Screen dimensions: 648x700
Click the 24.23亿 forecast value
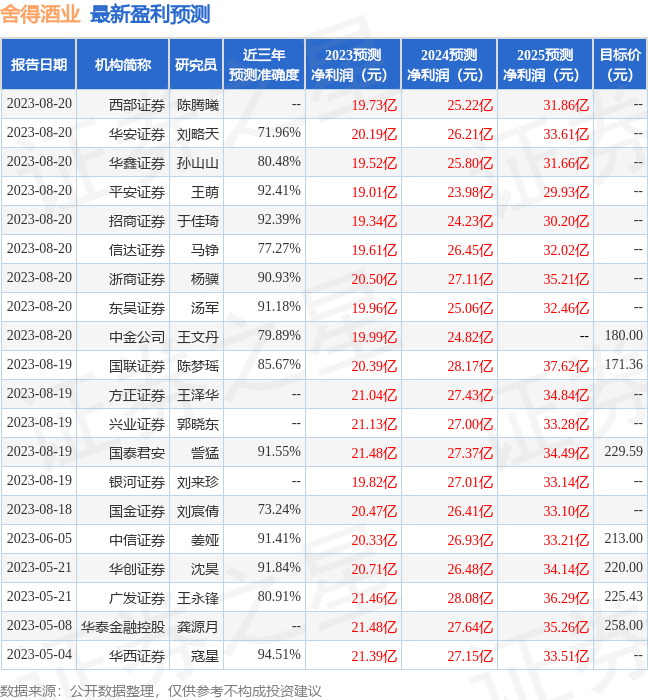click(470, 221)
